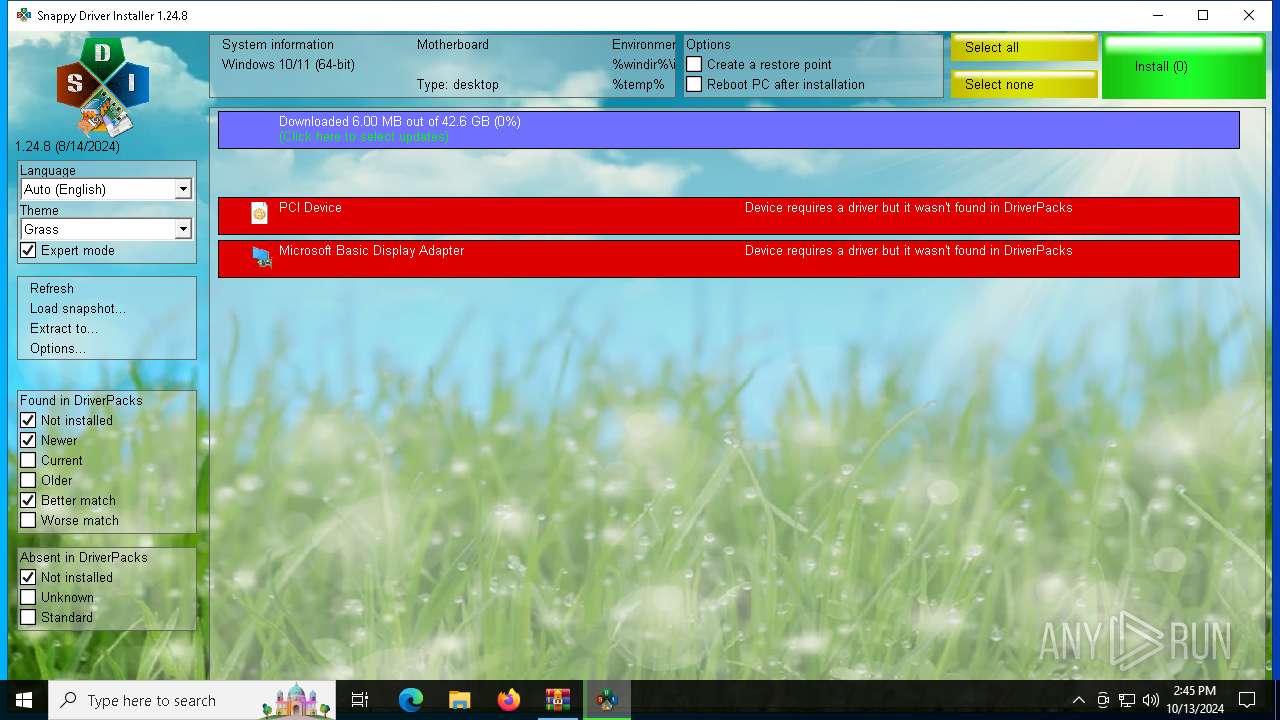
Task: Select the PCI Device row
Action: coord(729,216)
